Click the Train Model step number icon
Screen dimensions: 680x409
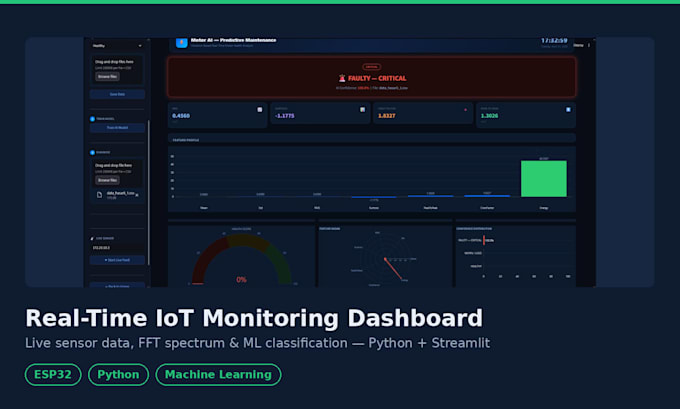coord(92,119)
